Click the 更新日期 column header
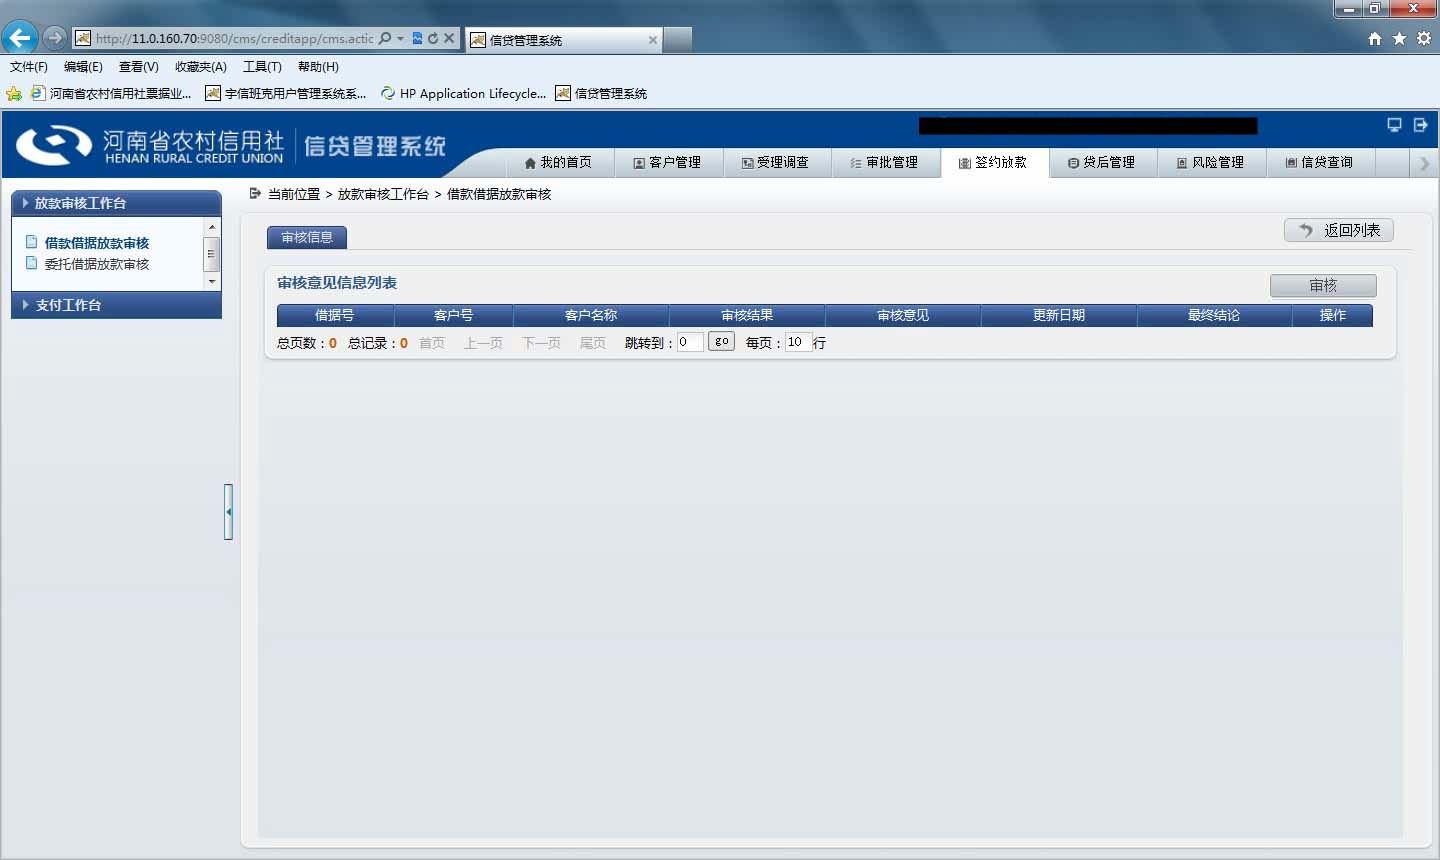The width and height of the screenshot is (1440, 860). [x=1059, y=315]
